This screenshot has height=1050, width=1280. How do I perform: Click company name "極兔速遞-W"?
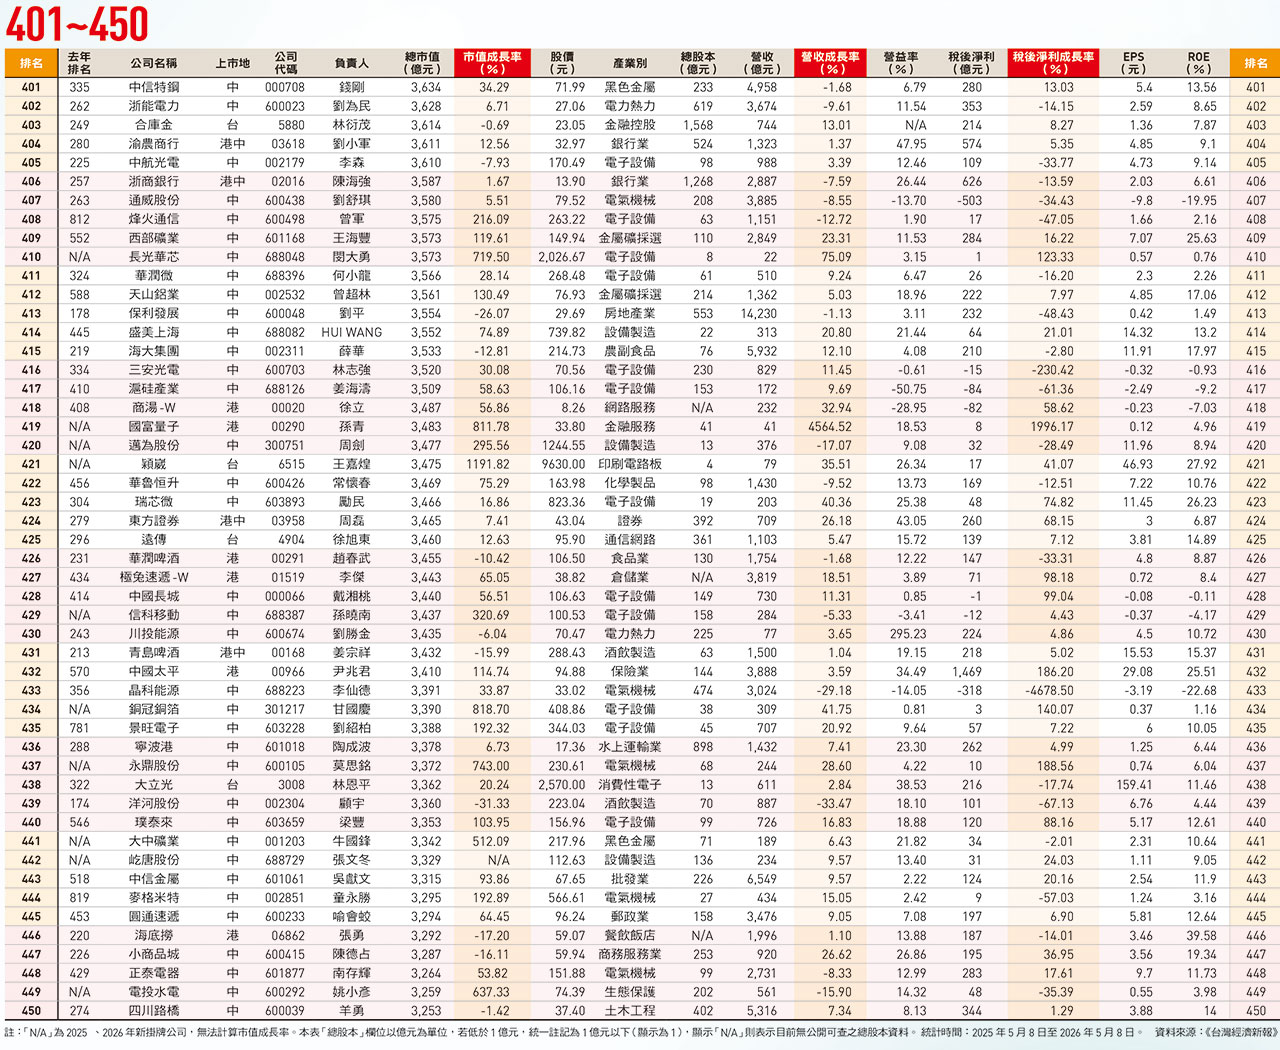click(154, 577)
